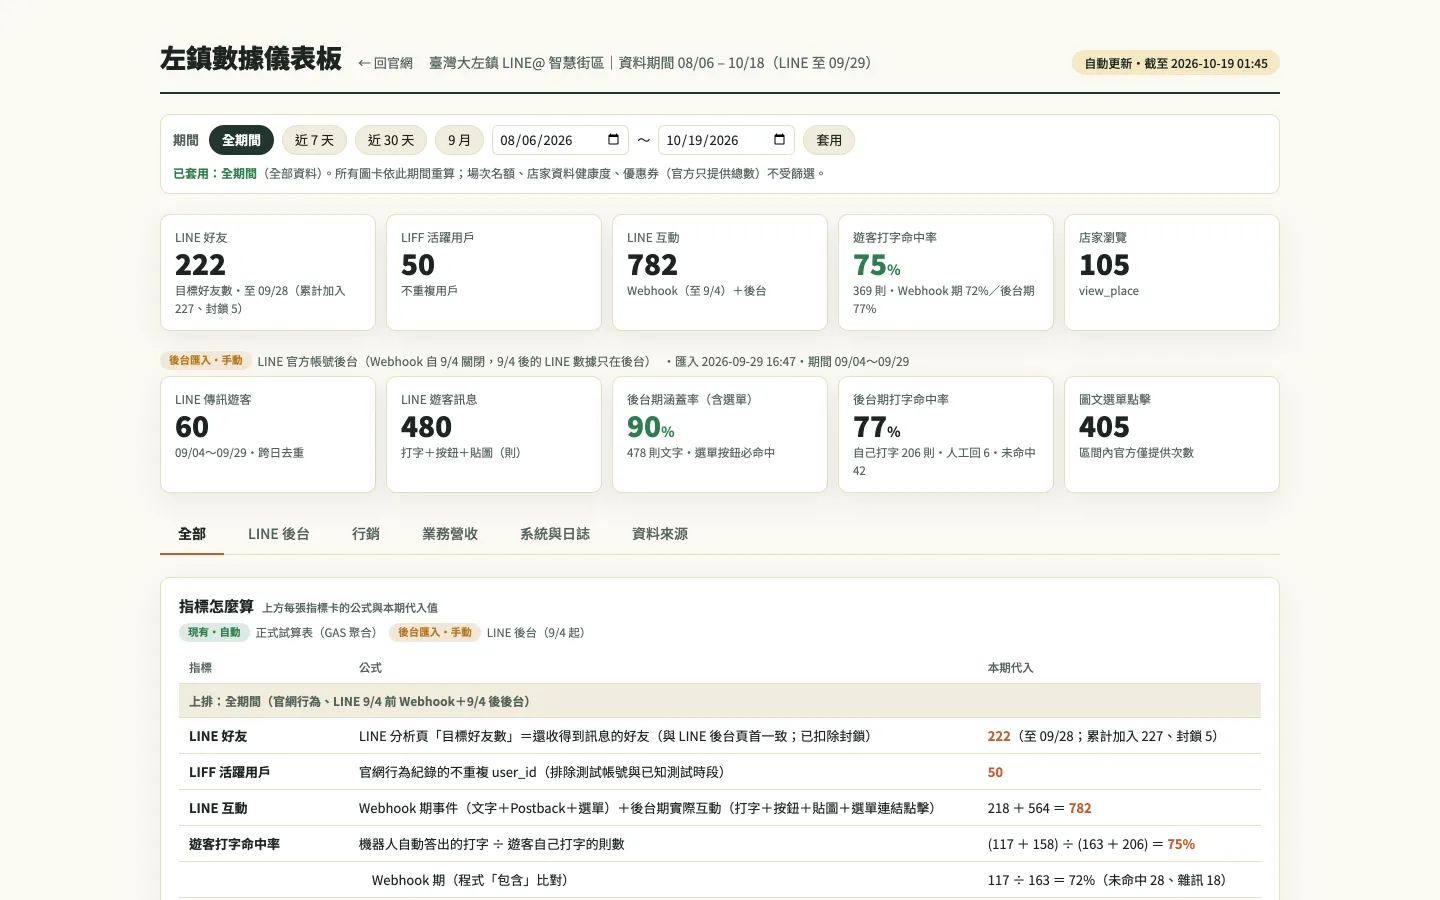Select the 圖文選單點擊 card value 405

pyautogui.click(x=1104, y=427)
